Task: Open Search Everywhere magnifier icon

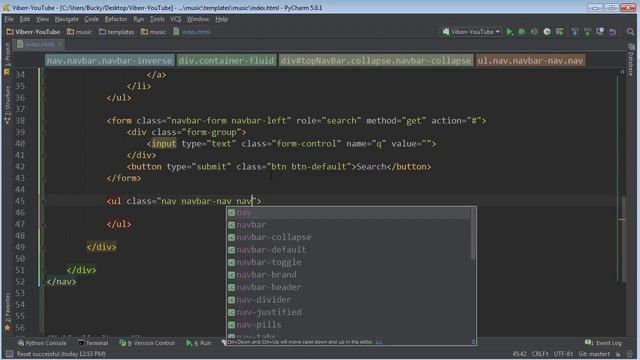Action: (x=630, y=32)
